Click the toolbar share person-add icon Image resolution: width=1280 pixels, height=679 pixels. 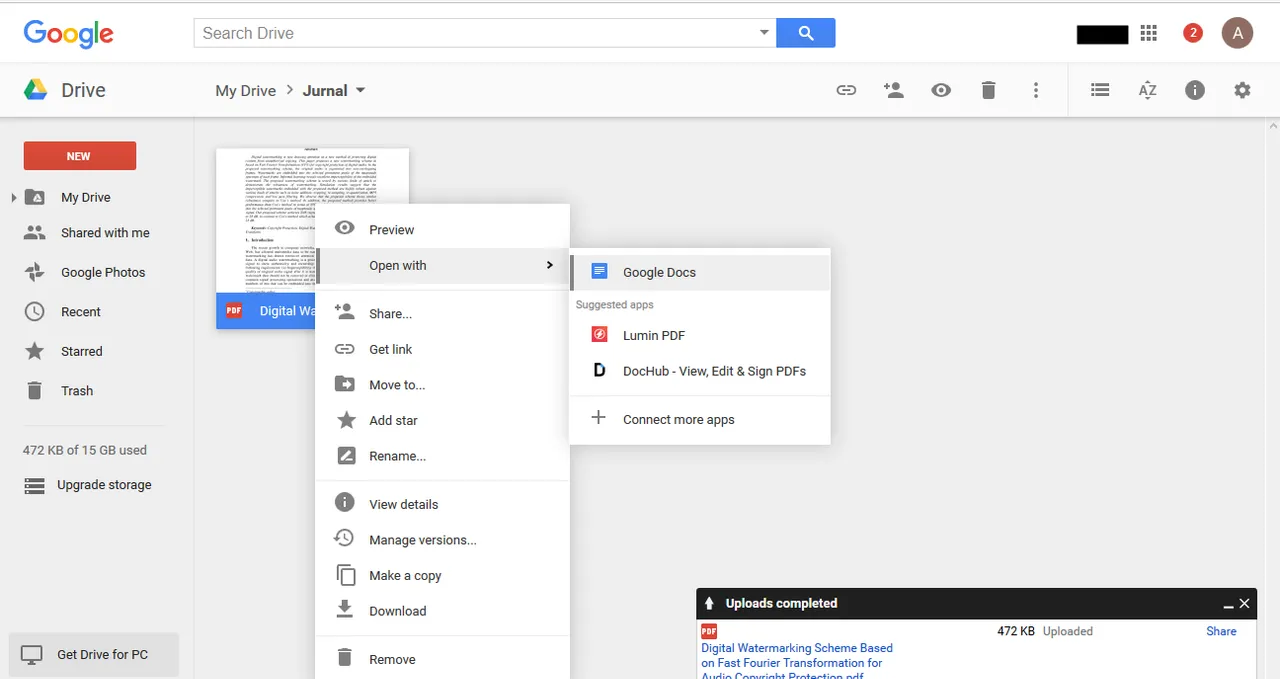click(894, 90)
